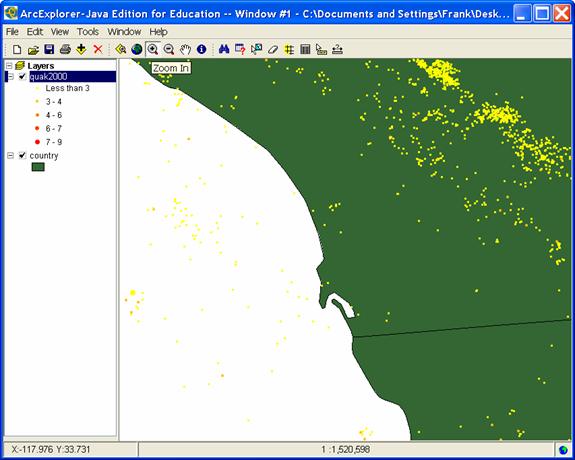Image resolution: width=575 pixels, height=460 pixels.
Task: Open the Find binoculars tool
Action: pyautogui.click(x=224, y=49)
